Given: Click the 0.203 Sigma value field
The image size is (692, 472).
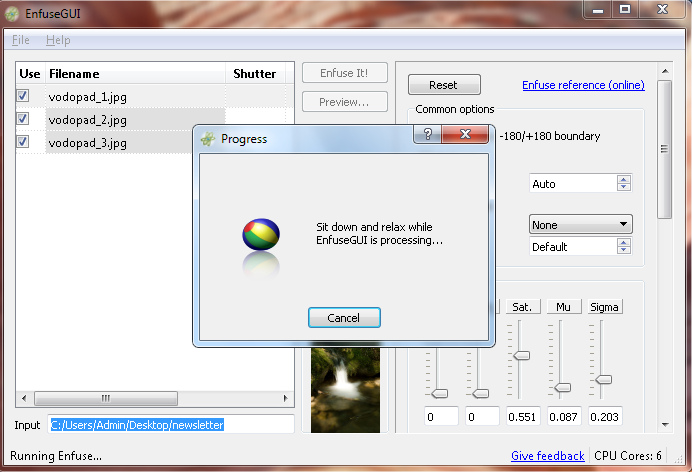Looking at the screenshot, I should 605,416.
